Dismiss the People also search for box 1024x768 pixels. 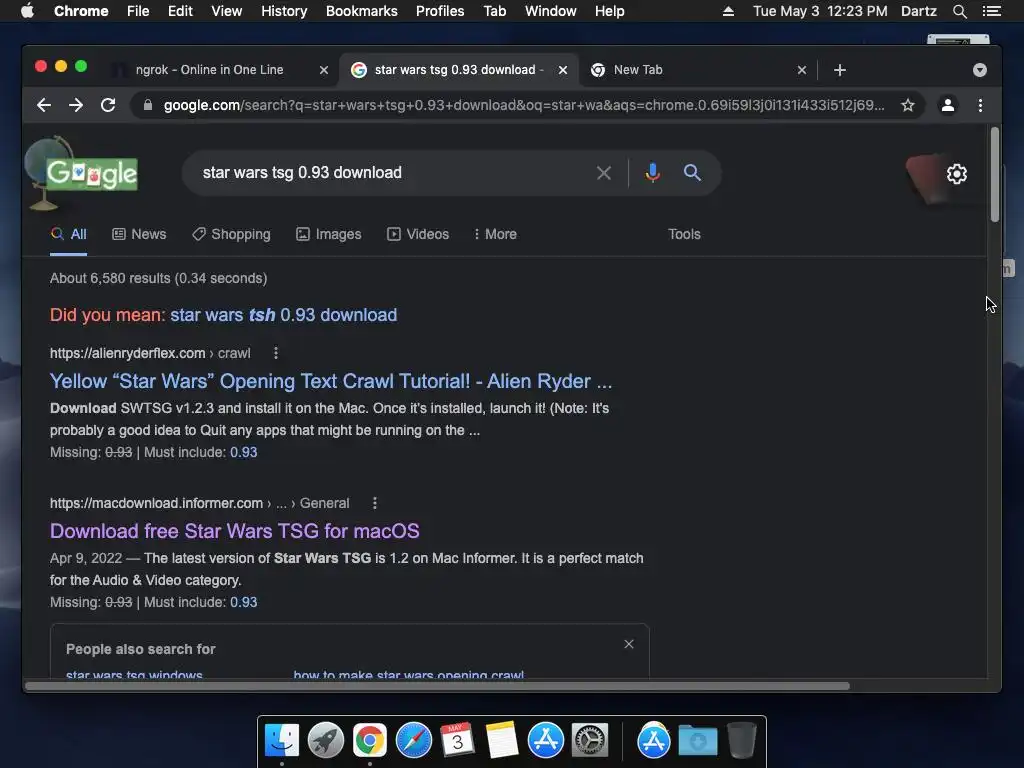[629, 645]
